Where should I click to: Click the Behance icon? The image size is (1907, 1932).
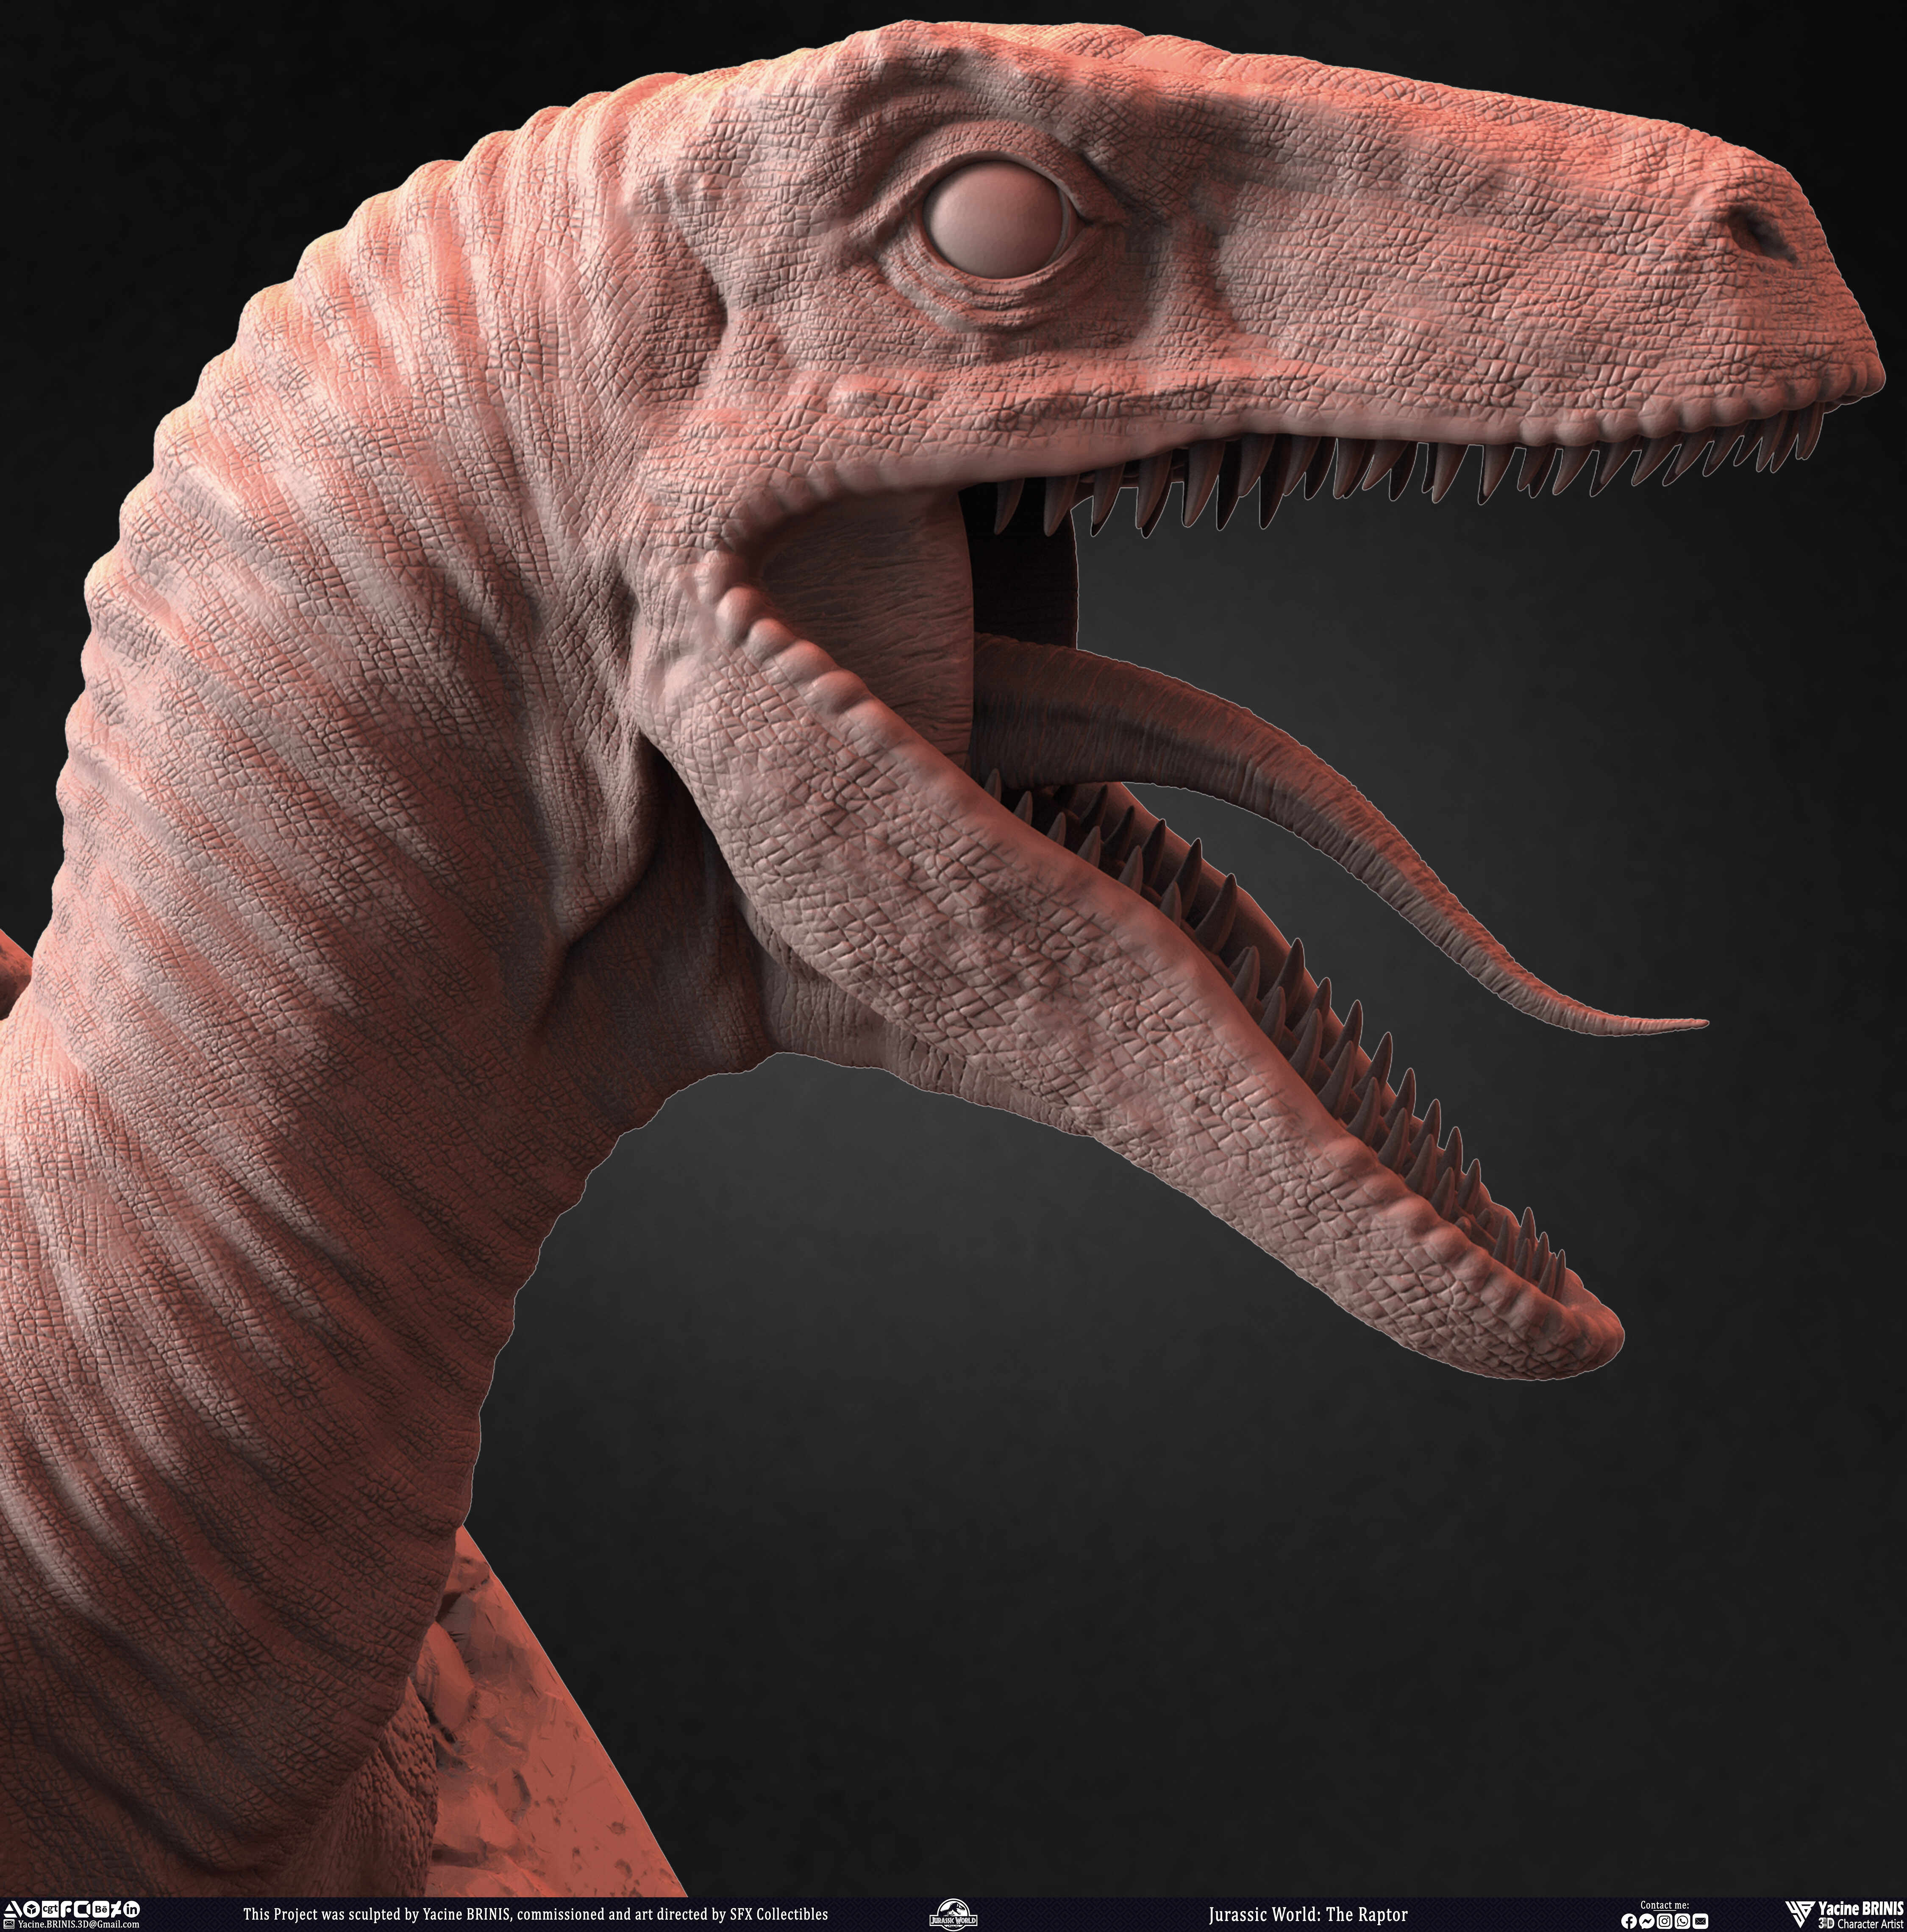(101, 1909)
